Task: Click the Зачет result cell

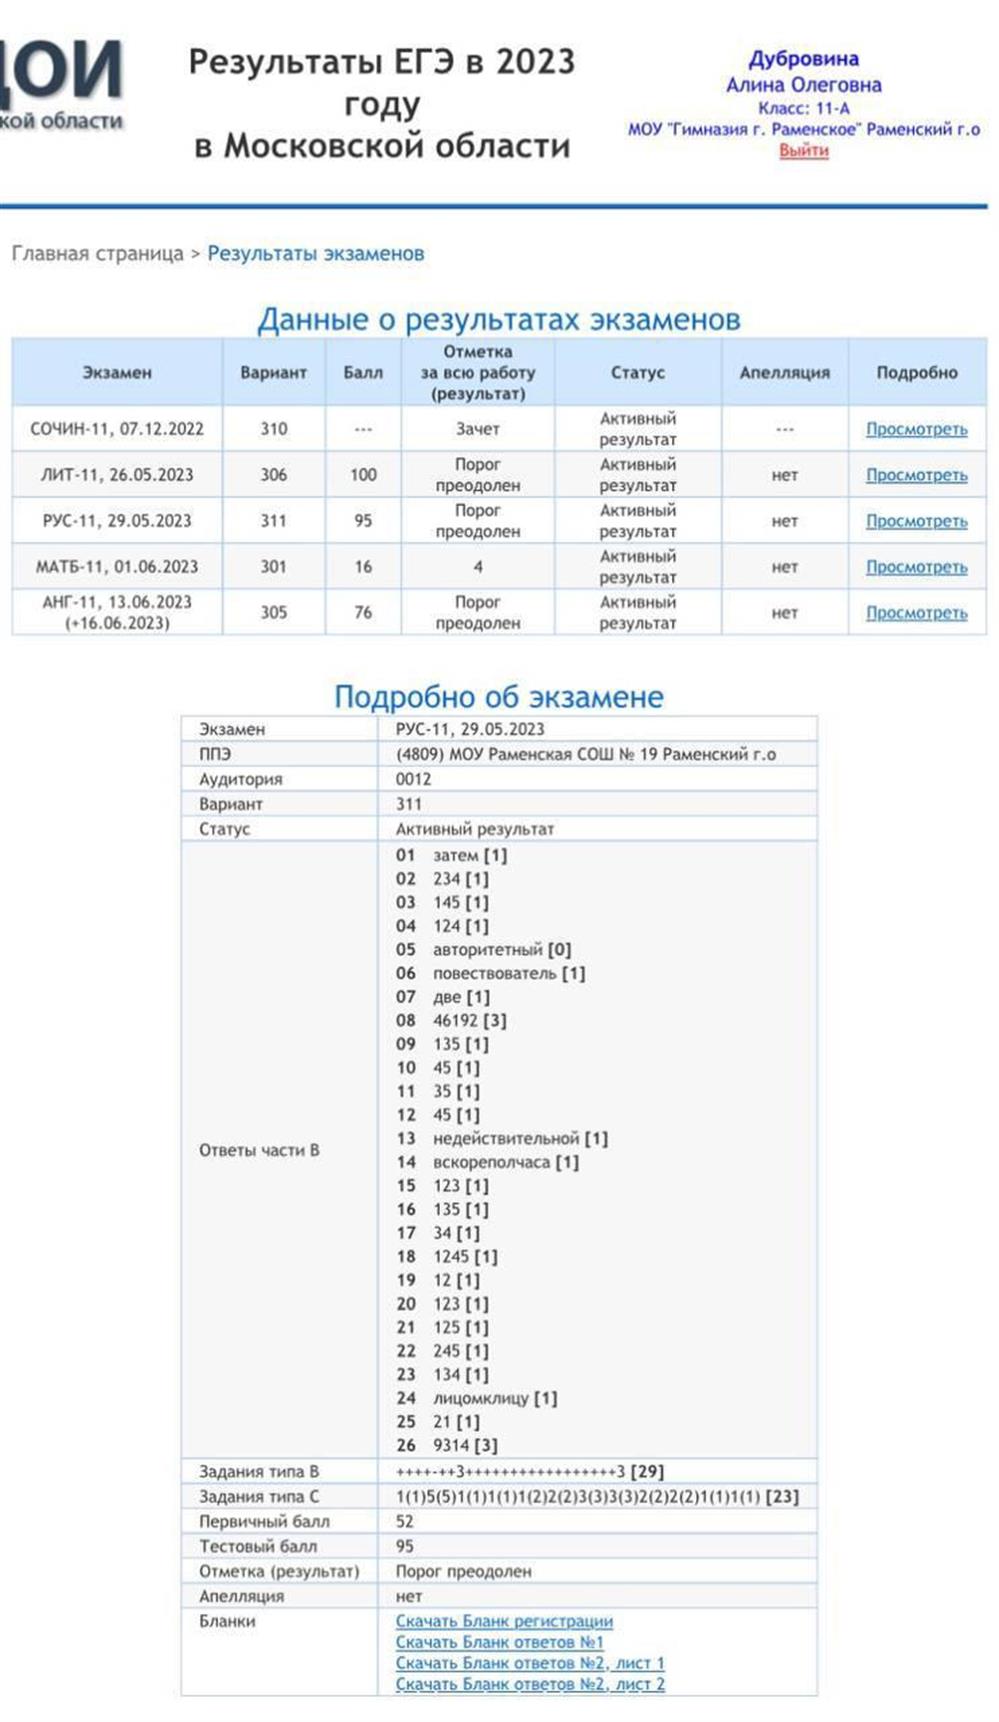Action: coord(478,429)
